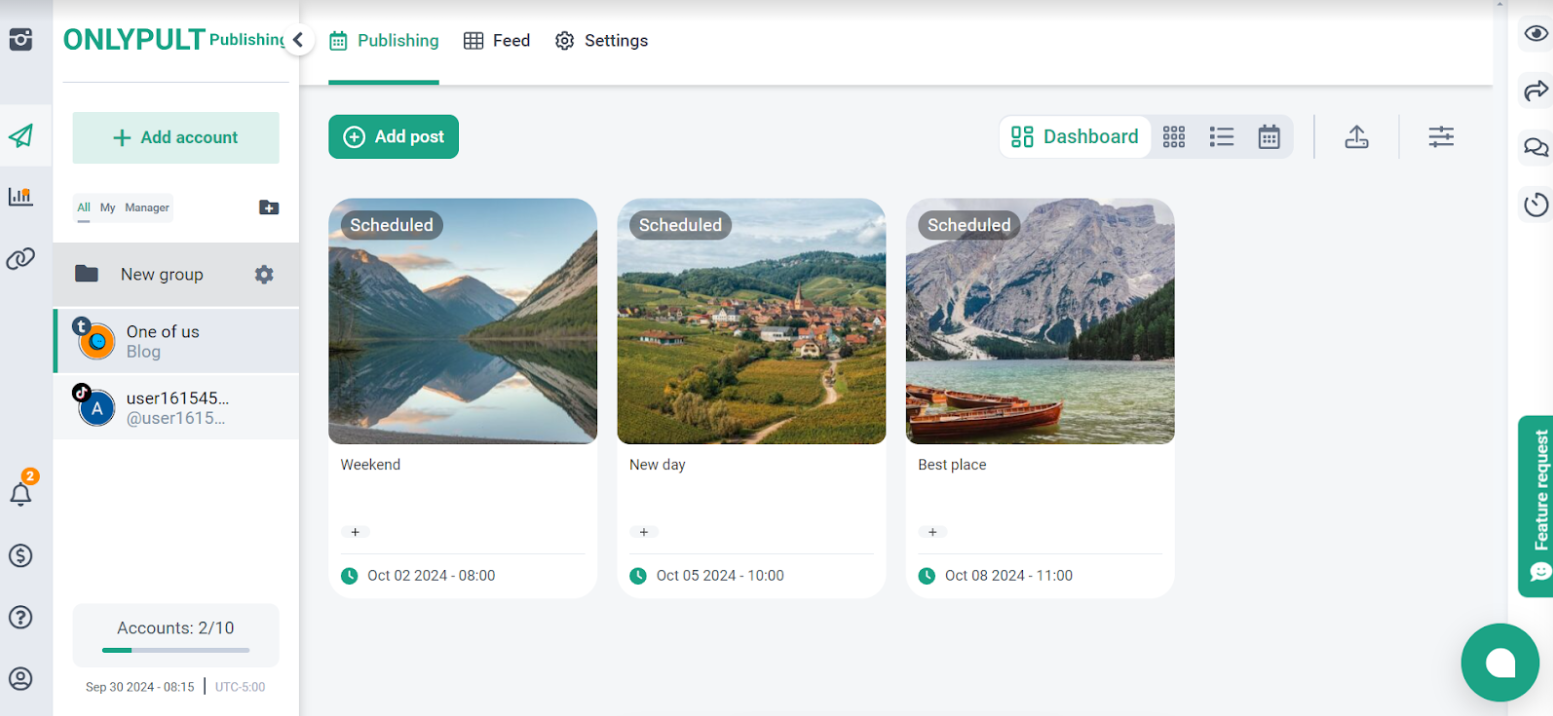Viewport: 1553px width, 716px height.
Task: Expand tags on the Weekend post
Action: 355,532
